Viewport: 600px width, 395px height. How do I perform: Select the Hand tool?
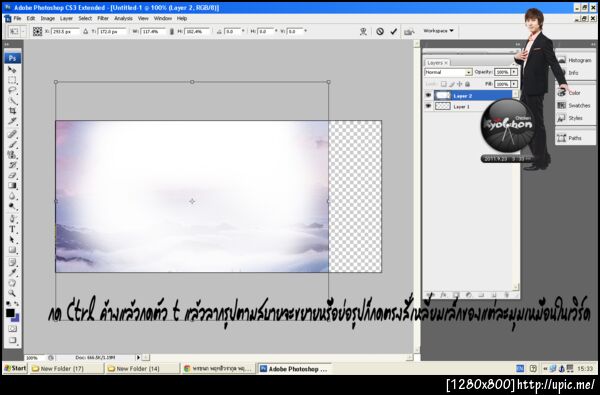12,283
